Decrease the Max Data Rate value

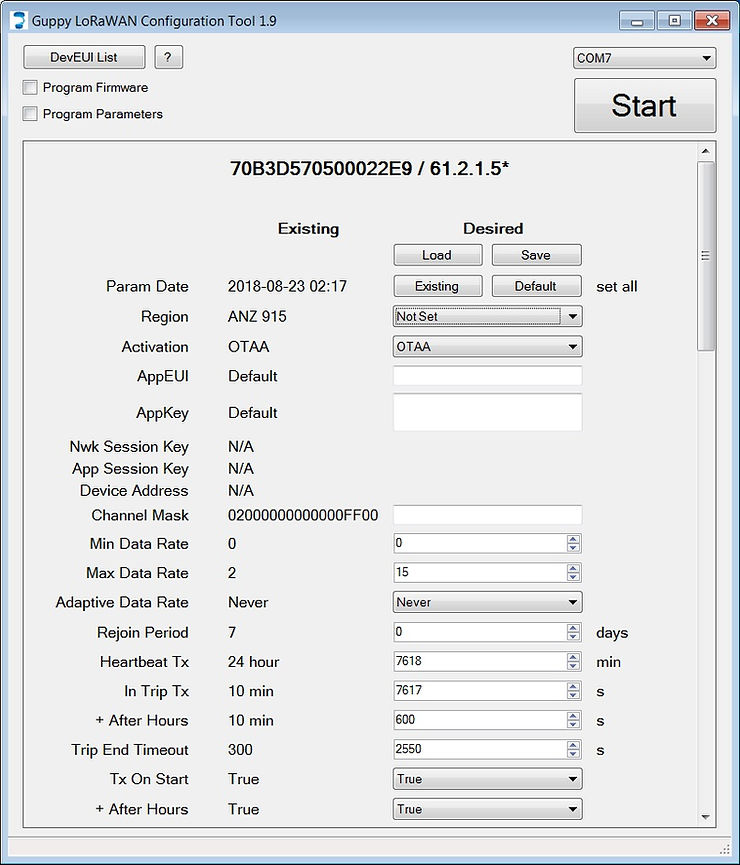[573, 577]
